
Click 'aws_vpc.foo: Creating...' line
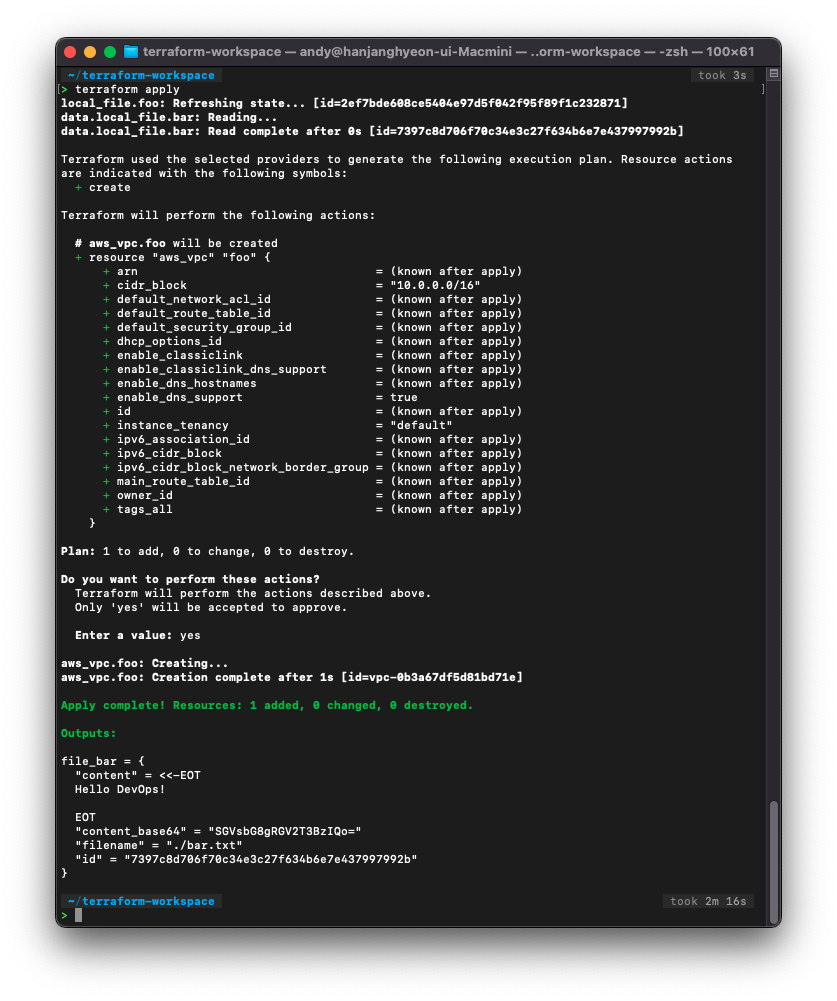(144, 663)
